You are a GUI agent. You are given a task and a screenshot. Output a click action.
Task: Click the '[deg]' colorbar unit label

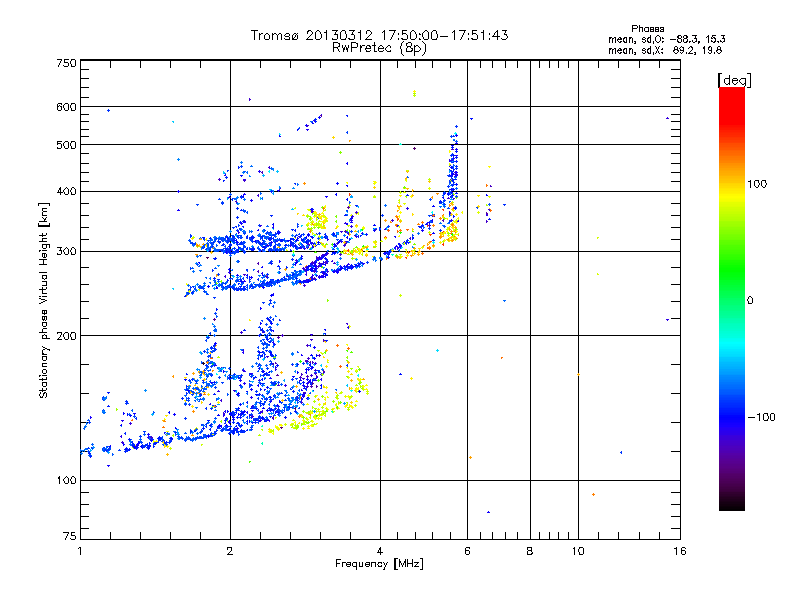pos(734,80)
